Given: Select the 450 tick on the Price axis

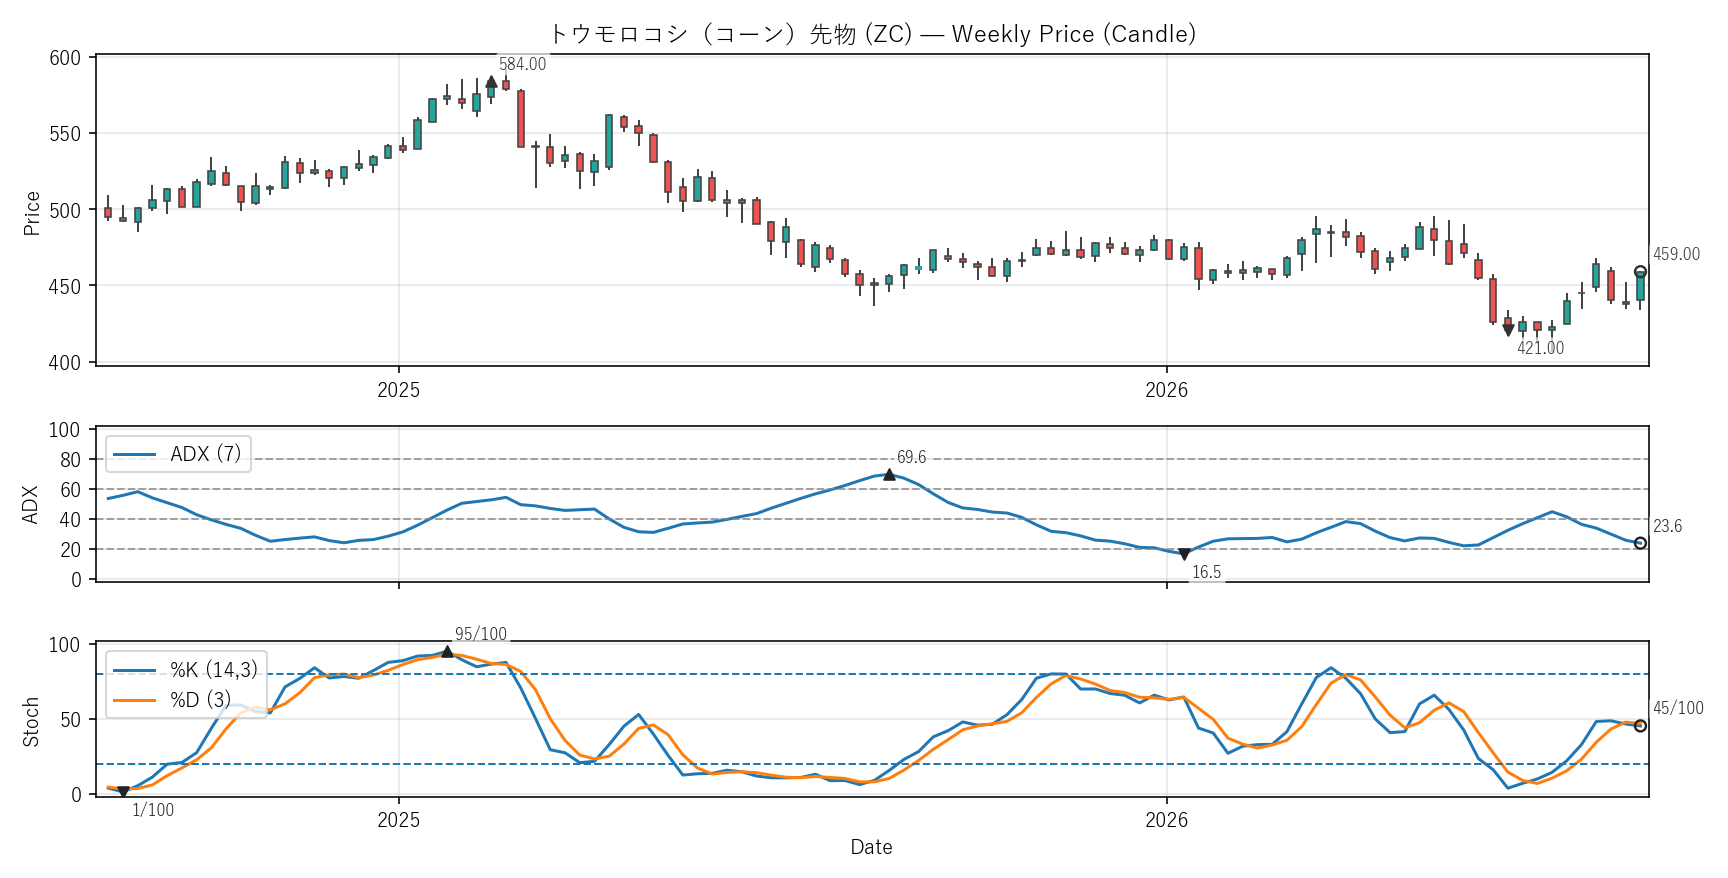Looking at the screenshot, I should [x=65, y=286].
